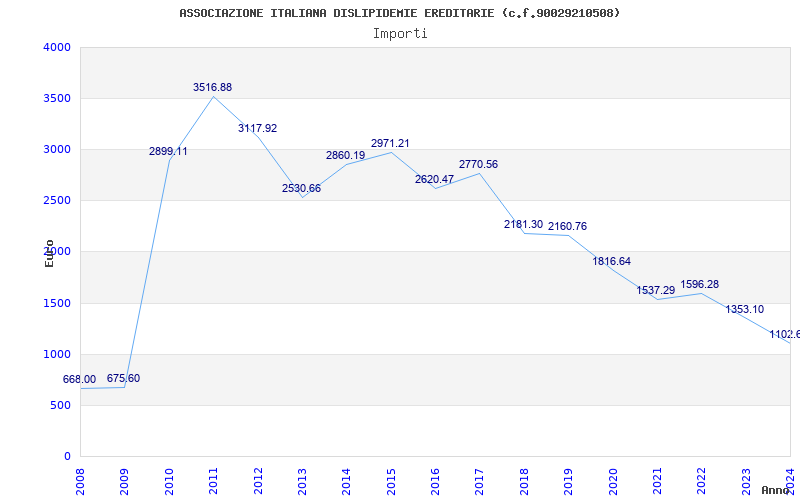Click the 3117.92 data label
Image resolution: width=800 pixels, height=500 pixels.
pos(257,129)
